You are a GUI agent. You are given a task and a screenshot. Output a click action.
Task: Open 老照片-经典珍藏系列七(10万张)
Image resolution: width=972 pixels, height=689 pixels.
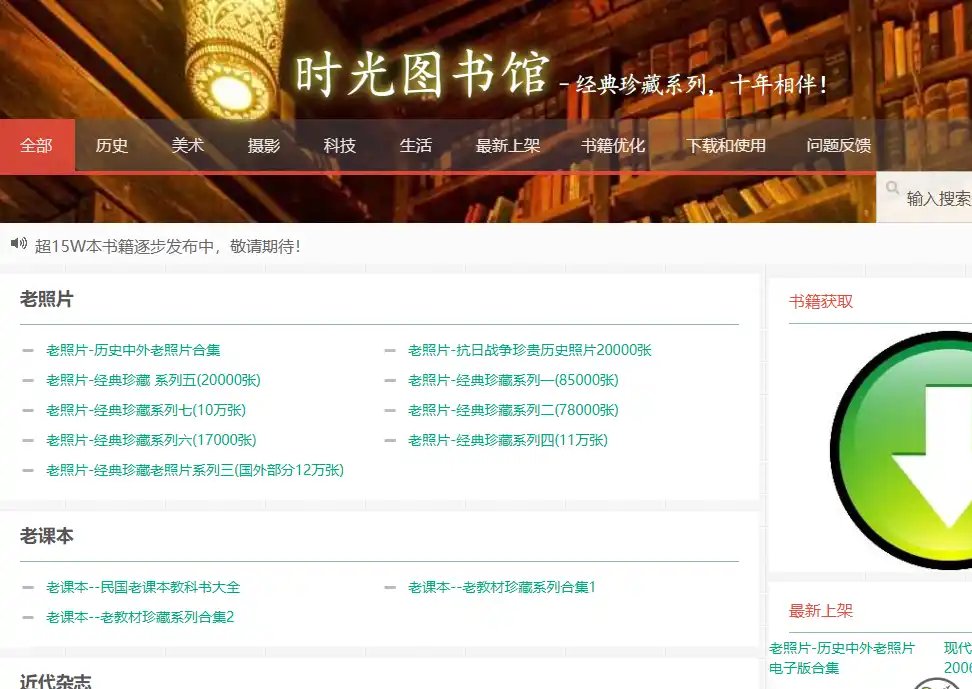[x=146, y=410]
